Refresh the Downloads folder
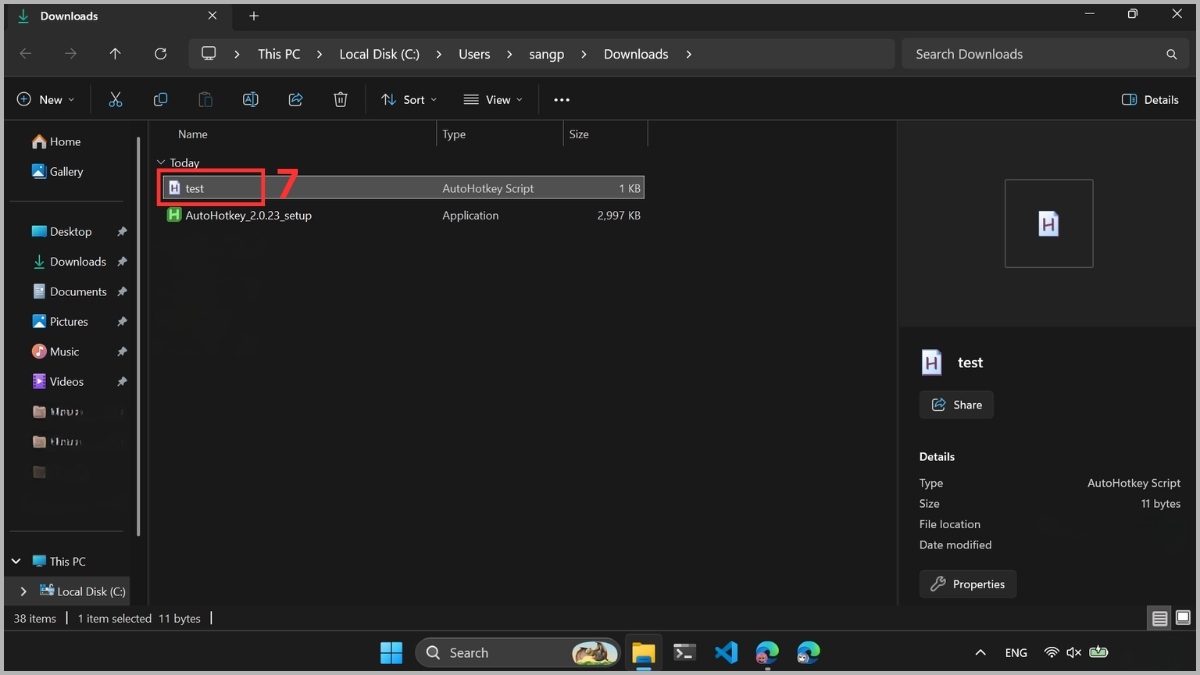The height and width of the screenshot is (675, 1200). click(160, 54)
